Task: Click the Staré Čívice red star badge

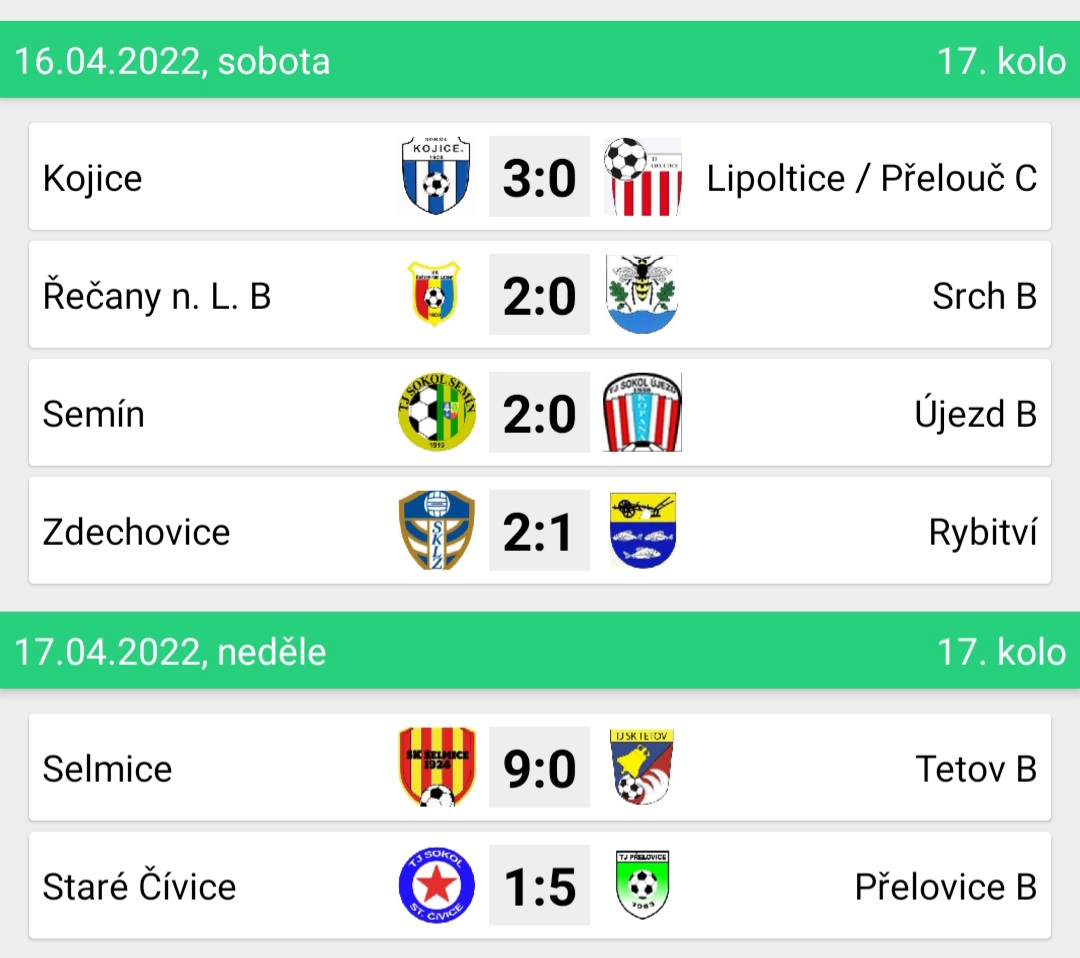Action: pos(437,885)
